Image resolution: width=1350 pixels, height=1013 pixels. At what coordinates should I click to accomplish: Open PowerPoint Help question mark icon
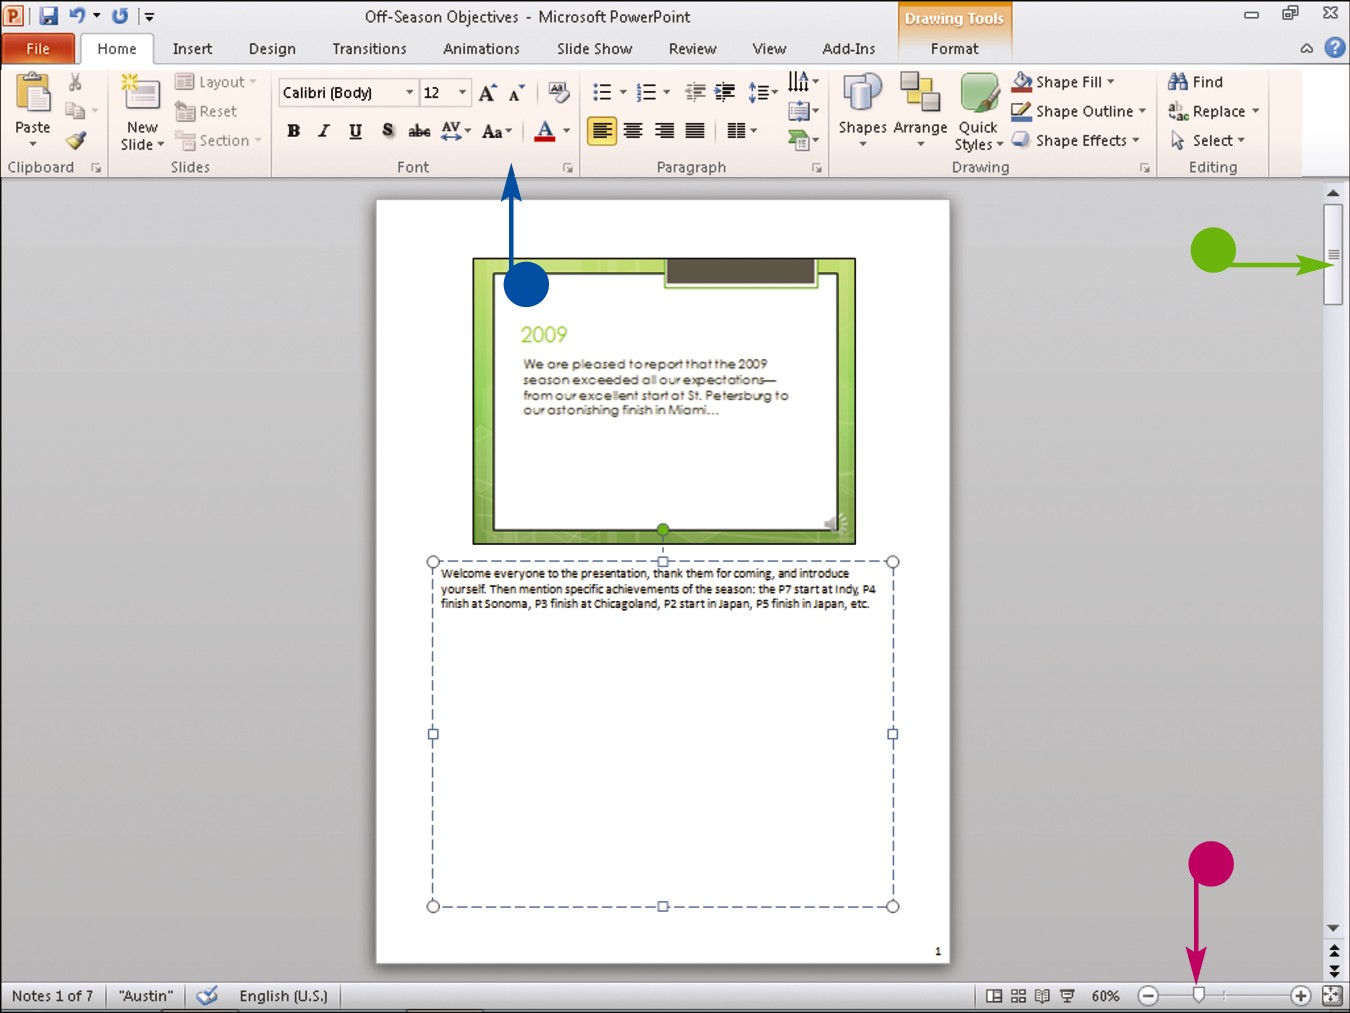click(x=1334, y=48)
